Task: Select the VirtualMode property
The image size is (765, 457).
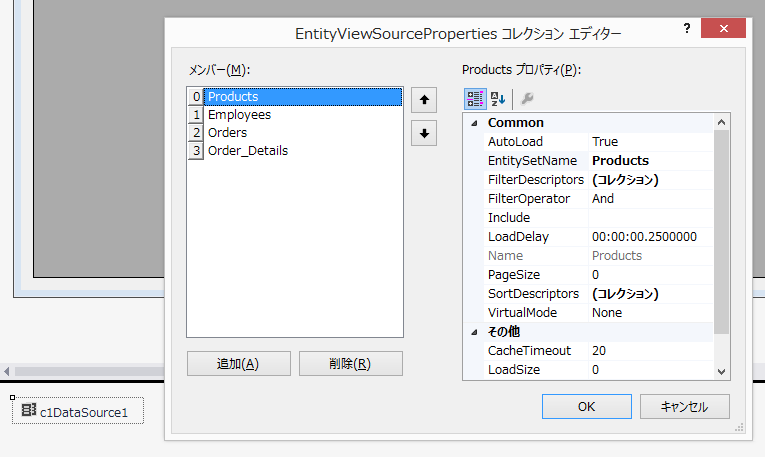Action: (x=537, y=313)
